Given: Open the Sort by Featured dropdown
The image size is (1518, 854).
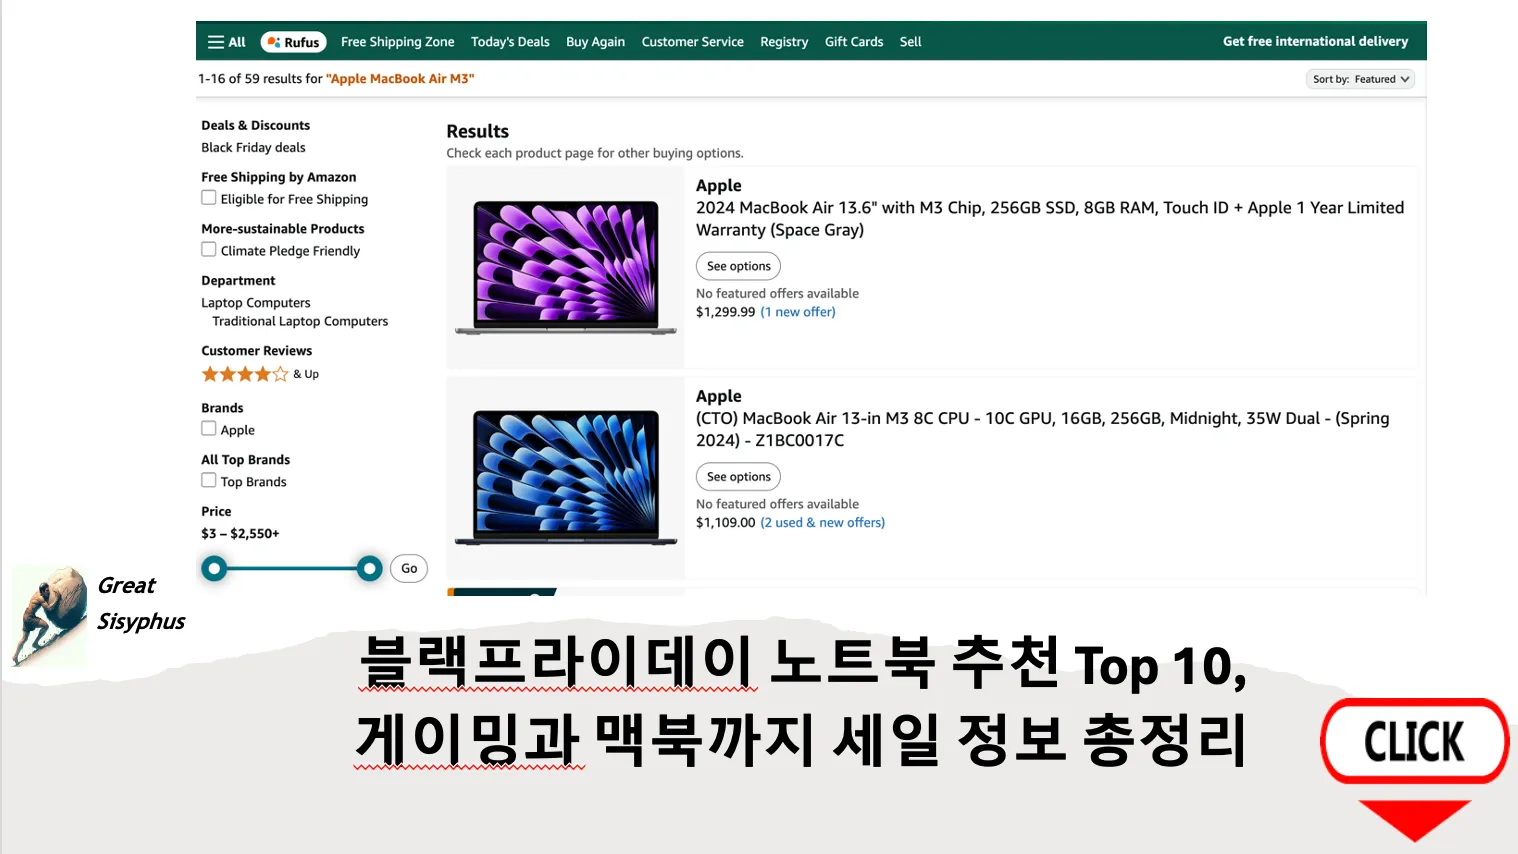Looking at the screenshot, I should (x=1360, y=78).
